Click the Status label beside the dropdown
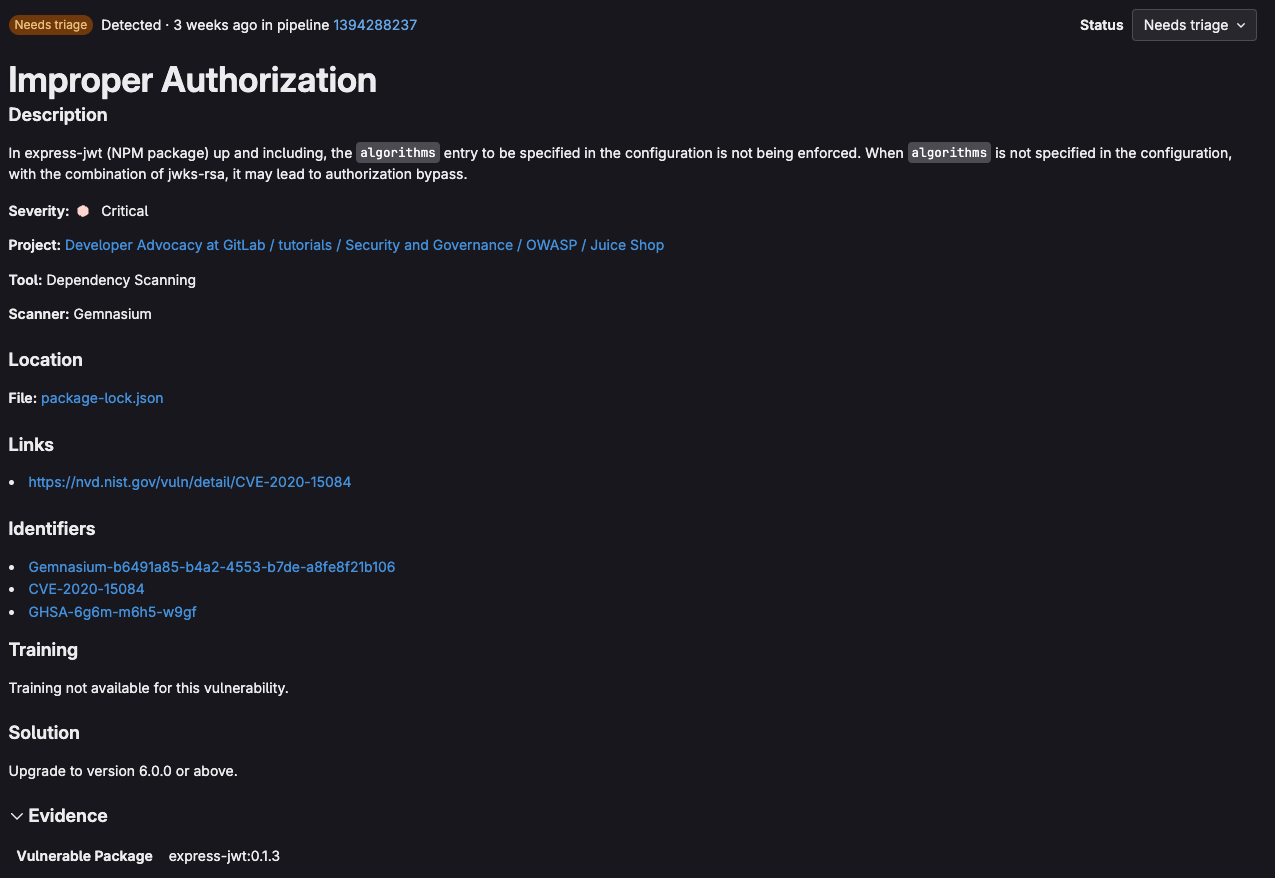The image size is (1275, 878). [1101, 25]
